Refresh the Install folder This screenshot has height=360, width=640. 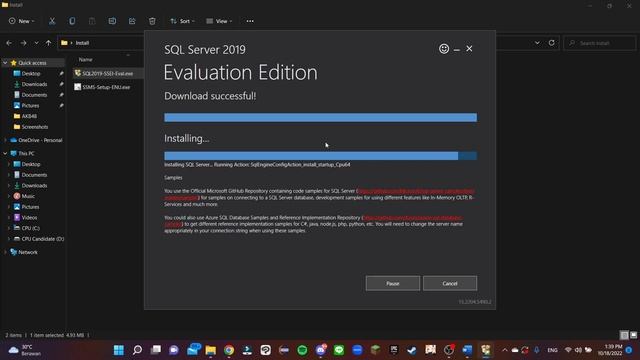click(551, 43)
